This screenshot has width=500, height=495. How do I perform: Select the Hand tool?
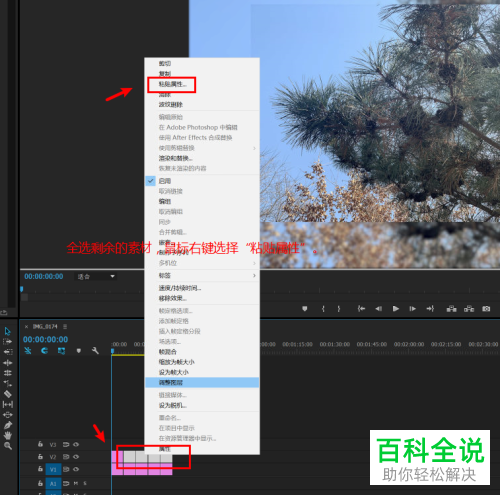click(7, 435)
